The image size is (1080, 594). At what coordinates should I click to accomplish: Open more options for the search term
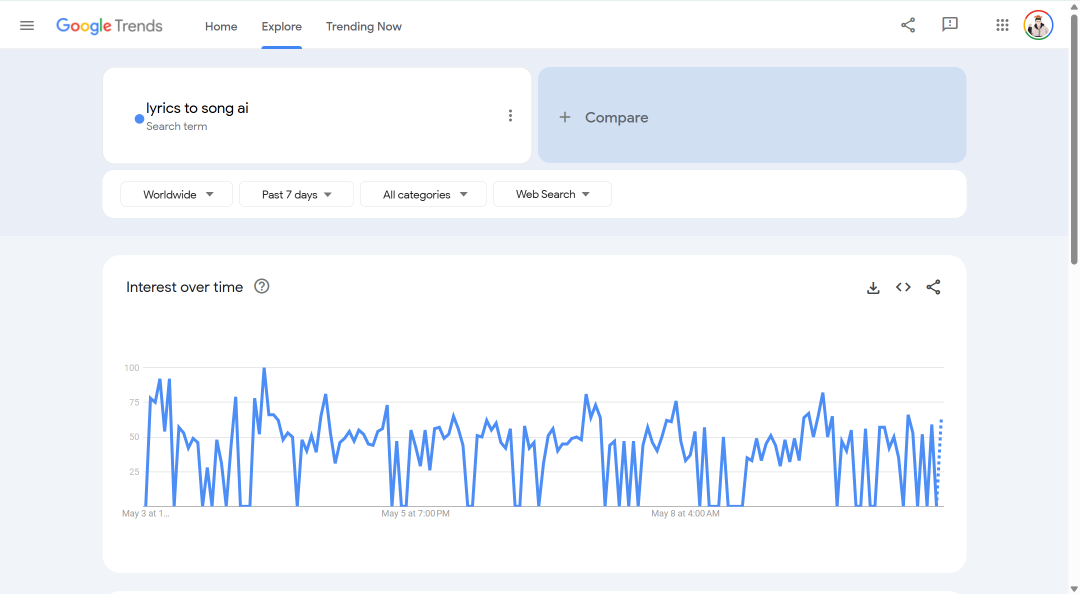510,116
